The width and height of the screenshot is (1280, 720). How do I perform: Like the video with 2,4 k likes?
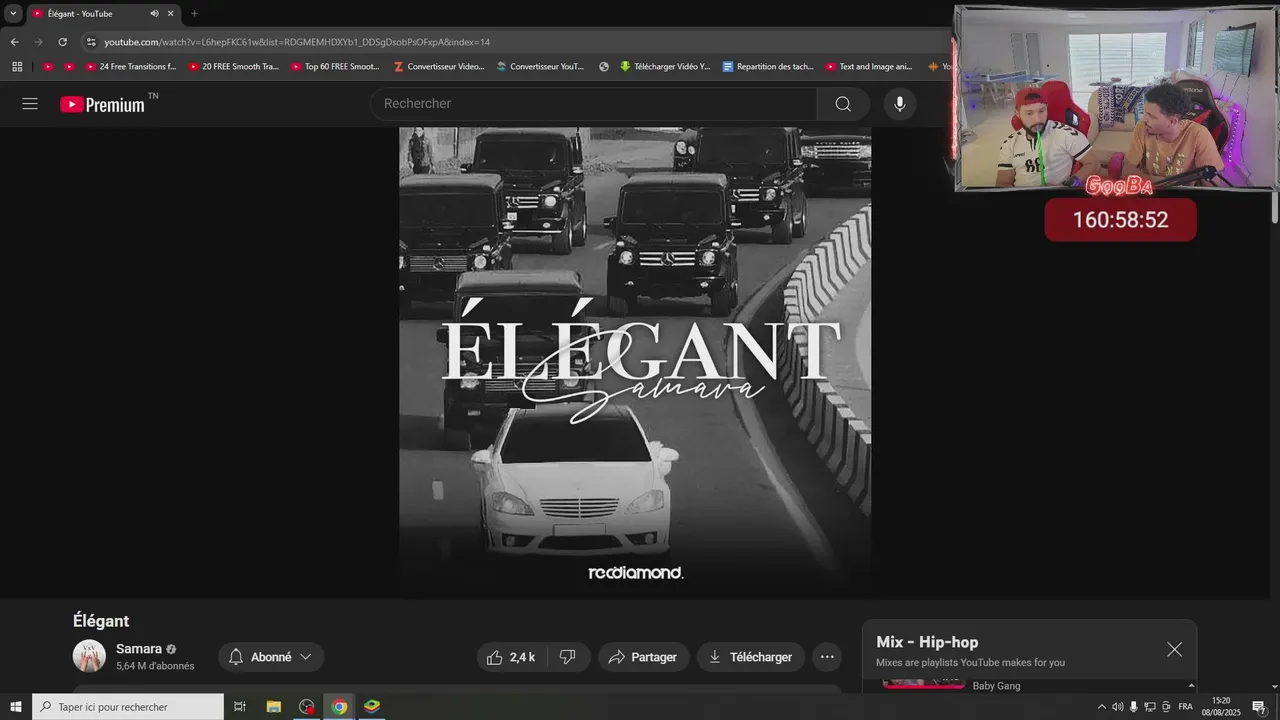point(511,657)
